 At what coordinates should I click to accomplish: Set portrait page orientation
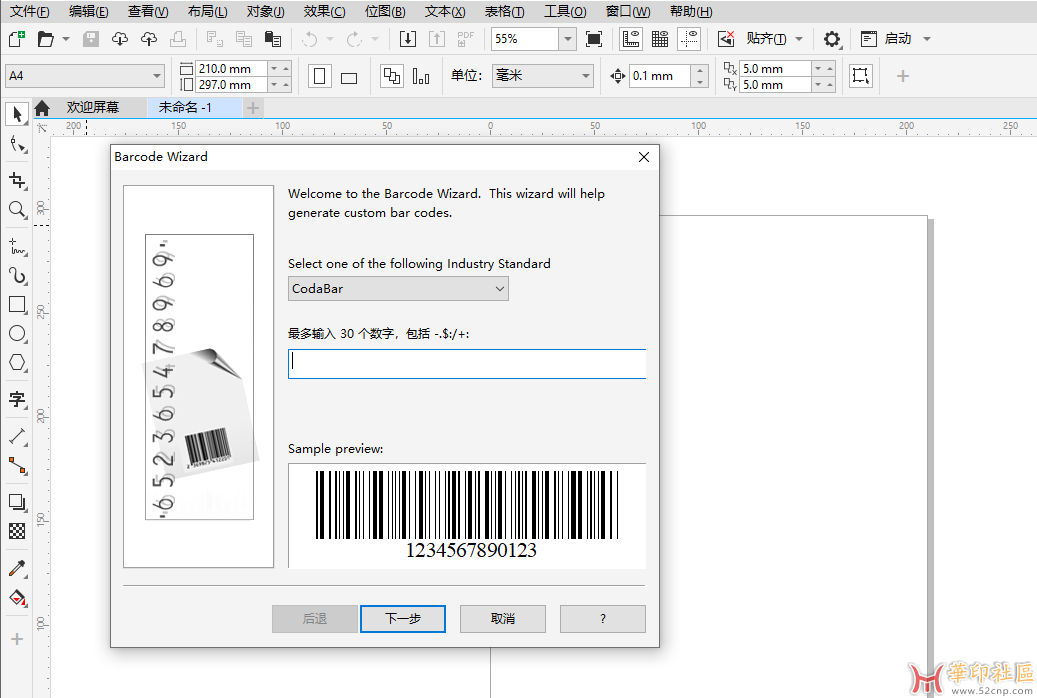tap(319, 76)
